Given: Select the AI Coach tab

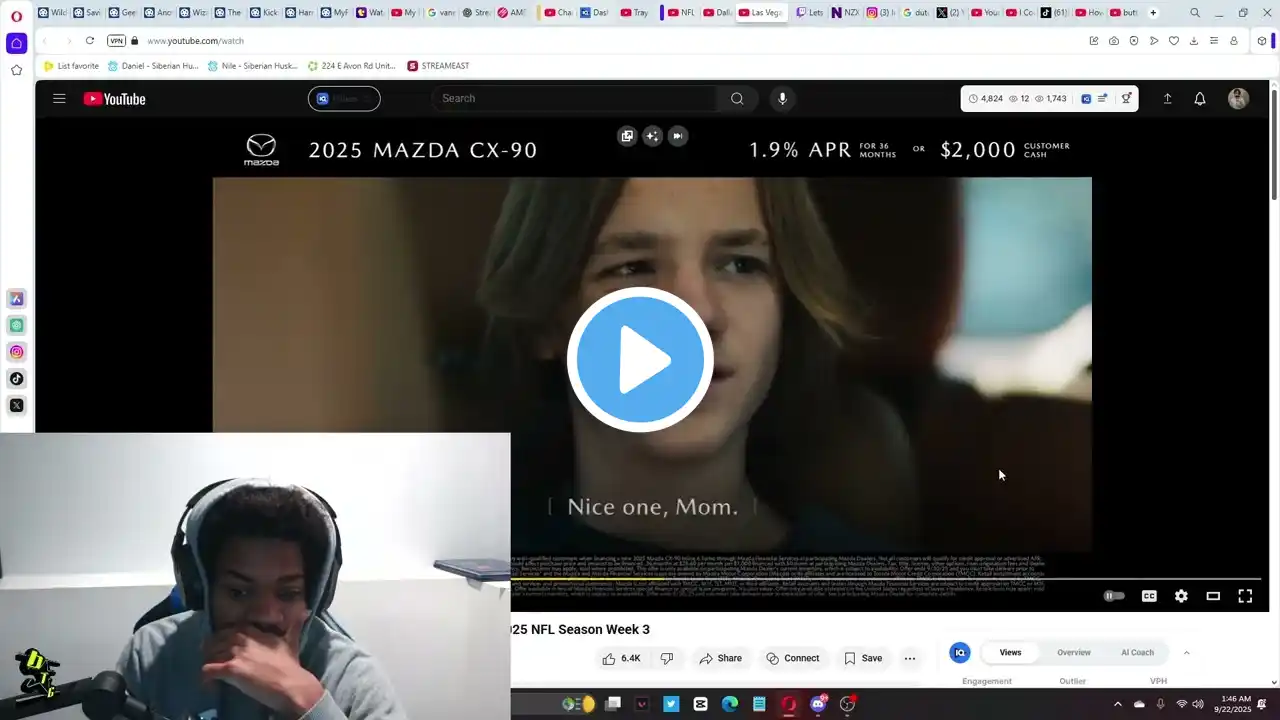Looking at the screenshot, I should pyautogui.click(x=1137, y=652).
